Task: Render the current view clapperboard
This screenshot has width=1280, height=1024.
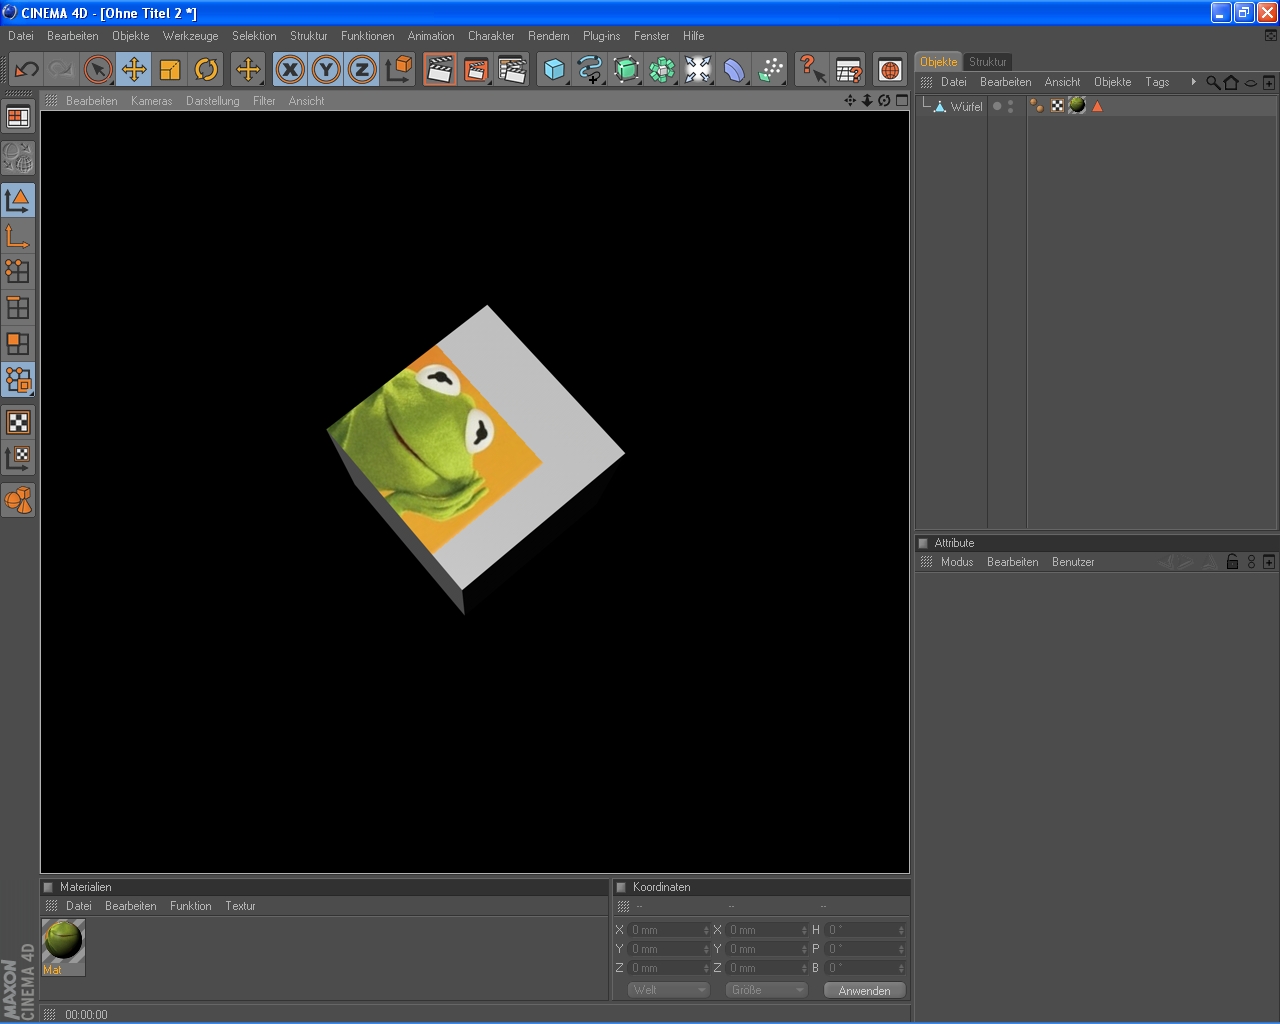Action: [x=440, y=70]
